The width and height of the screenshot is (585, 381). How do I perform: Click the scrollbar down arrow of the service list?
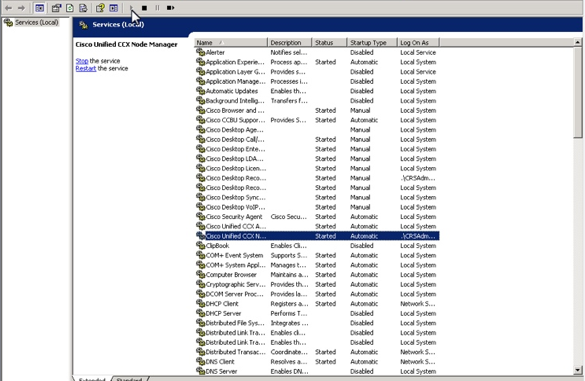click(x=578, y=370)
